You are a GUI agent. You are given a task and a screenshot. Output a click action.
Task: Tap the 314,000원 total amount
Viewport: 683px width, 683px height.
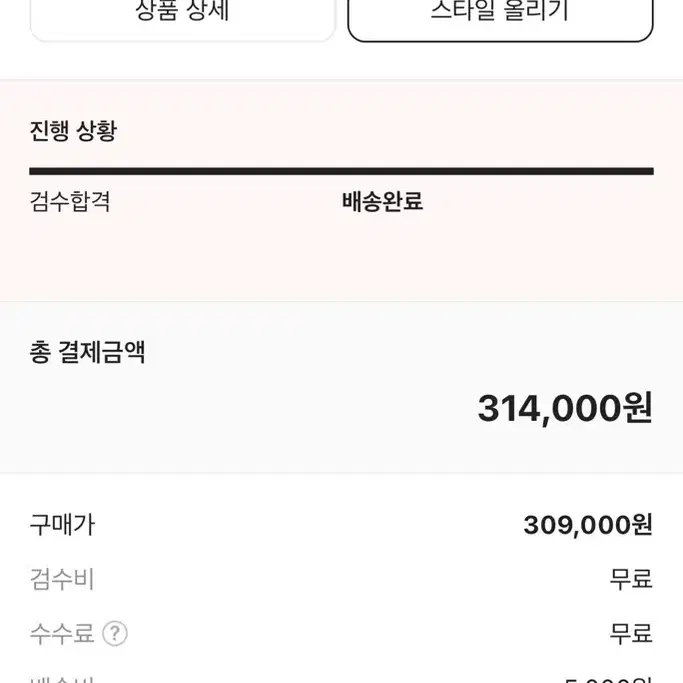point(565,408)
